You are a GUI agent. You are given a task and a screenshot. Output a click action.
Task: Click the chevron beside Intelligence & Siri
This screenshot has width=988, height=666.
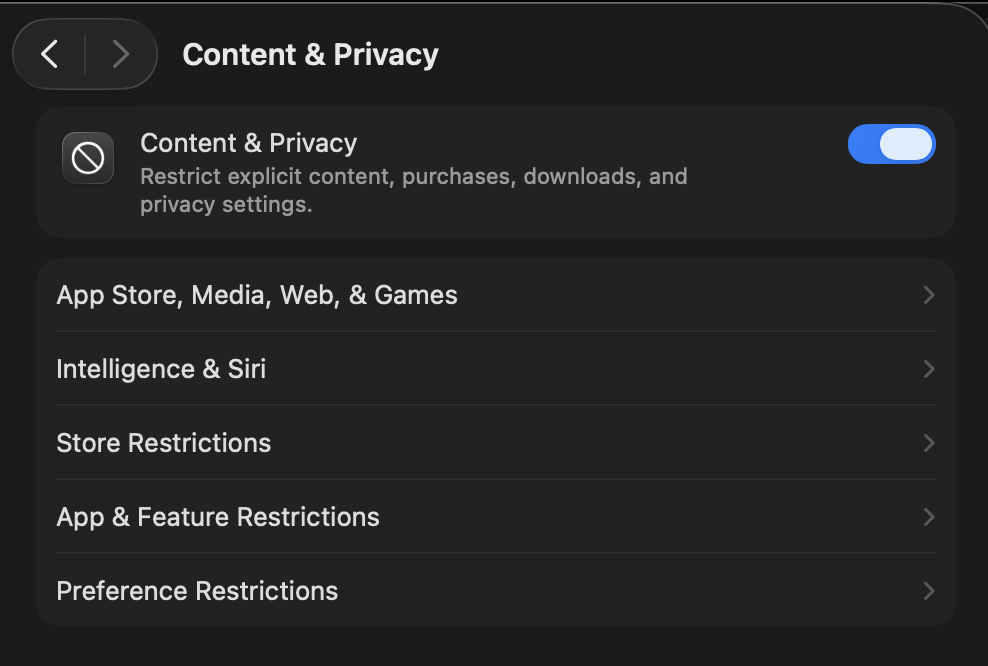tap(929, 369)
